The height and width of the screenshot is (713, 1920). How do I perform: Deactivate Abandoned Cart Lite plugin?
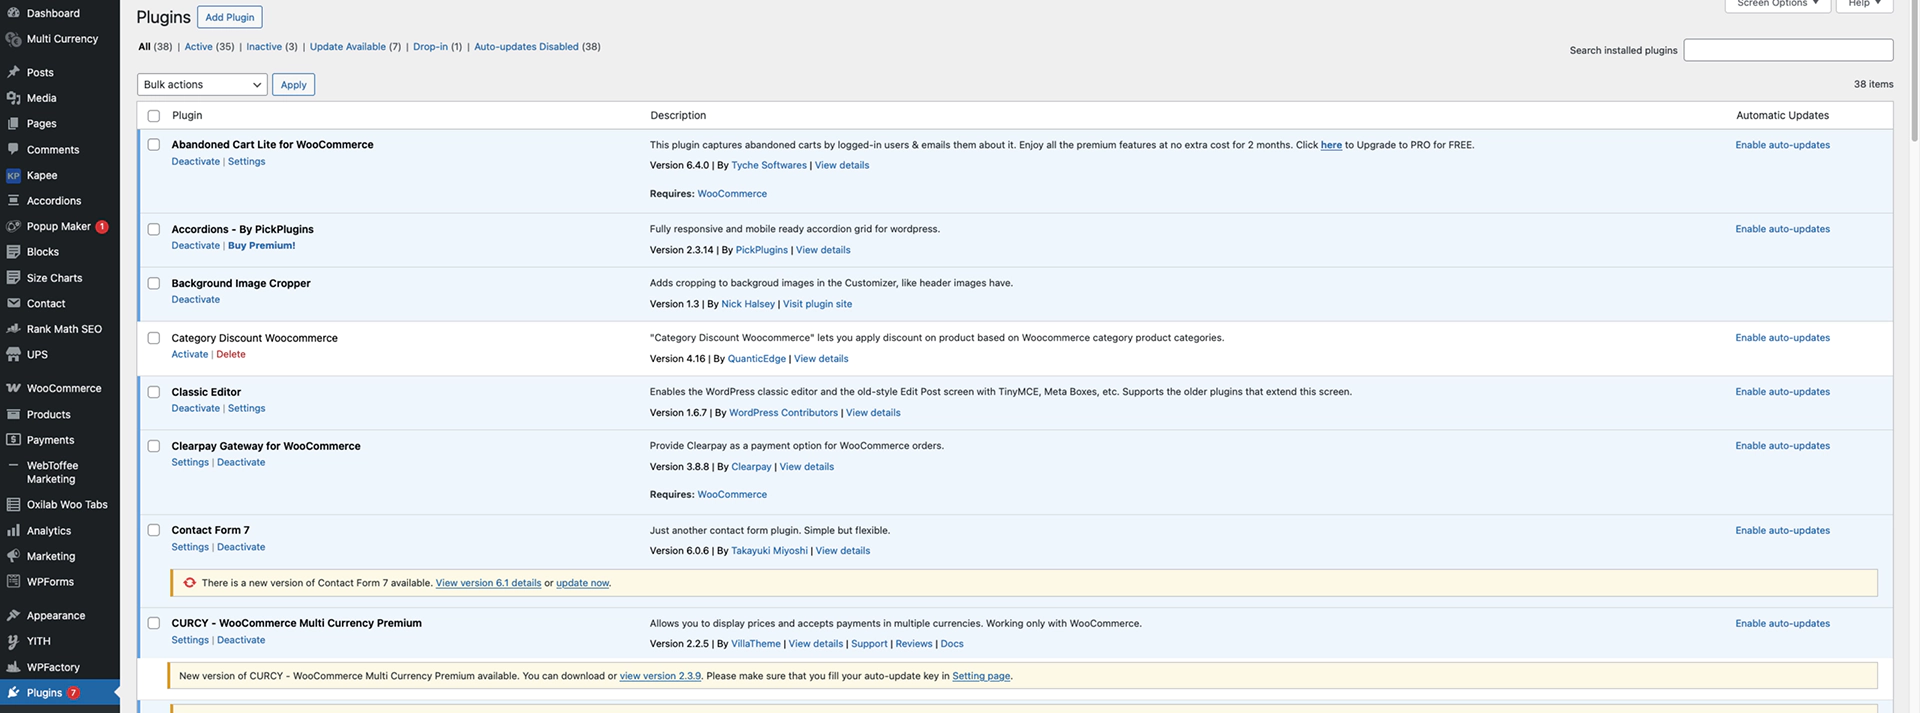[x=195, y=162]
